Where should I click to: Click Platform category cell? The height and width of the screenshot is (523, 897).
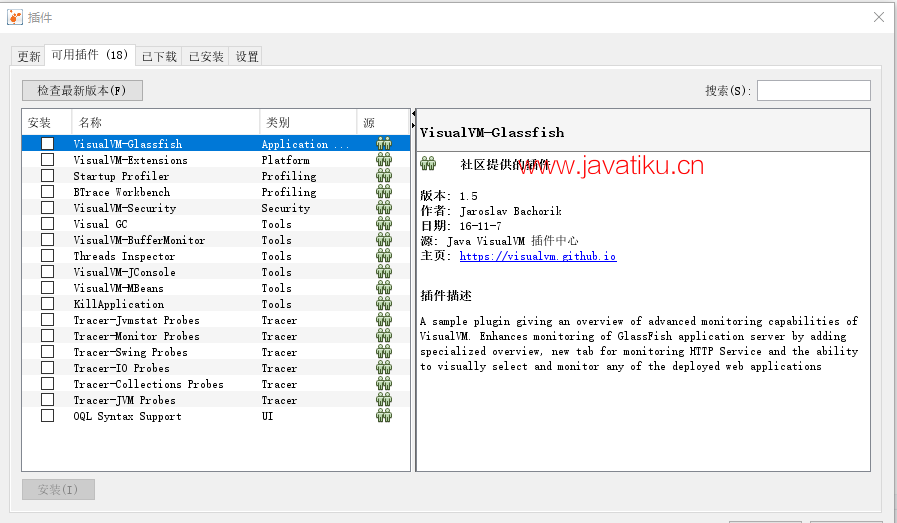coord(285,160)
